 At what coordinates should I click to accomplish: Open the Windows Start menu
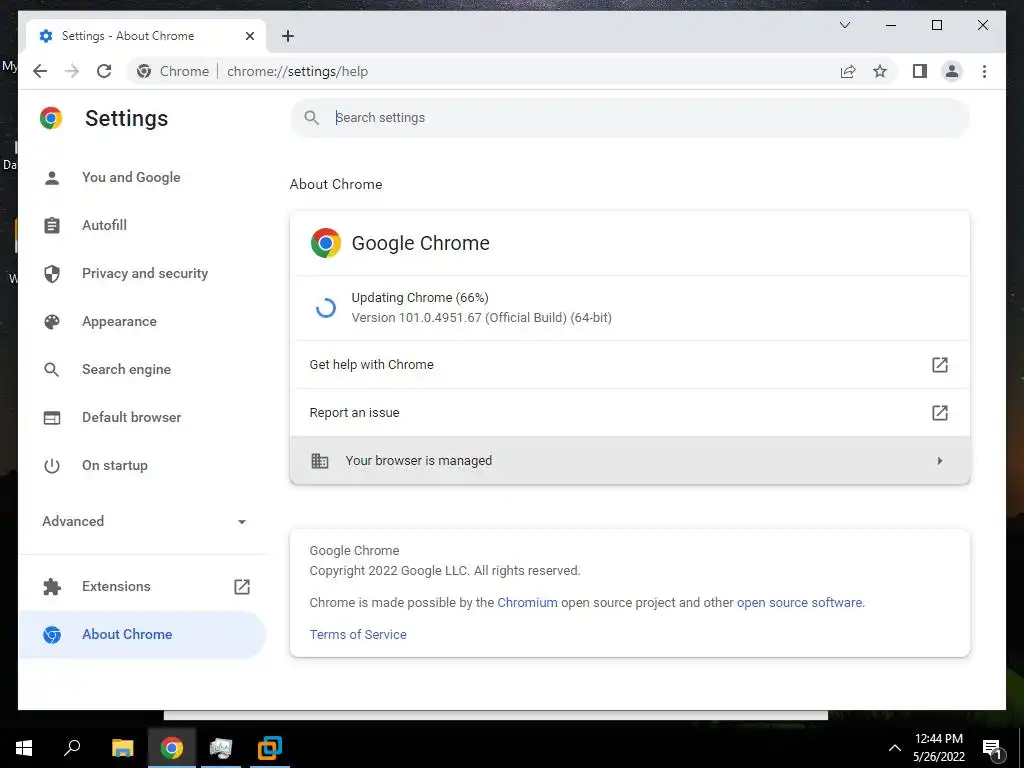tap(24, 748)
